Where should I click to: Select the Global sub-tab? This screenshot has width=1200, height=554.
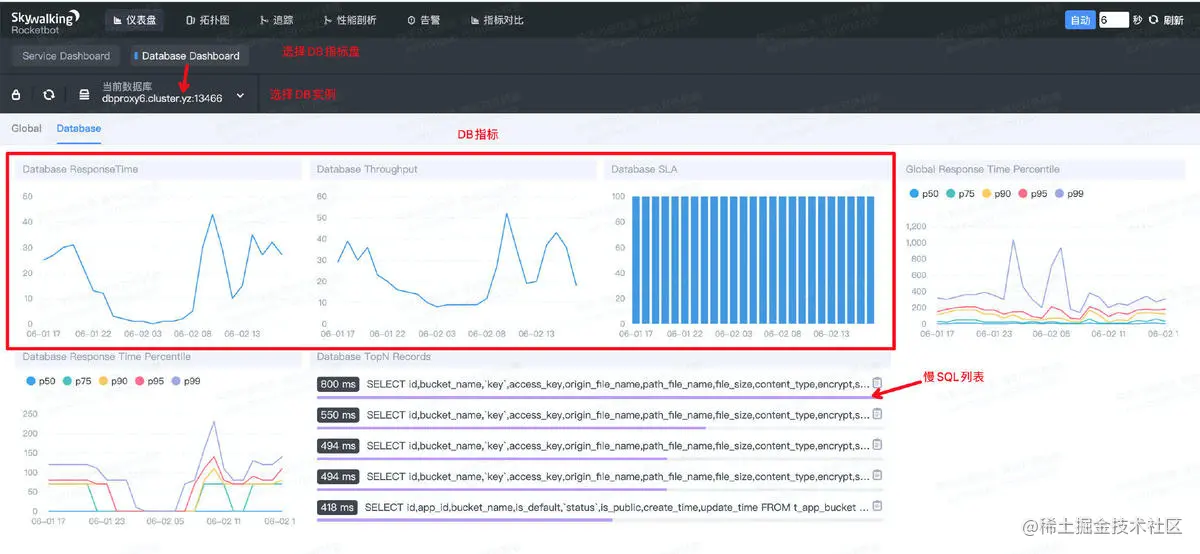[26, 128]
